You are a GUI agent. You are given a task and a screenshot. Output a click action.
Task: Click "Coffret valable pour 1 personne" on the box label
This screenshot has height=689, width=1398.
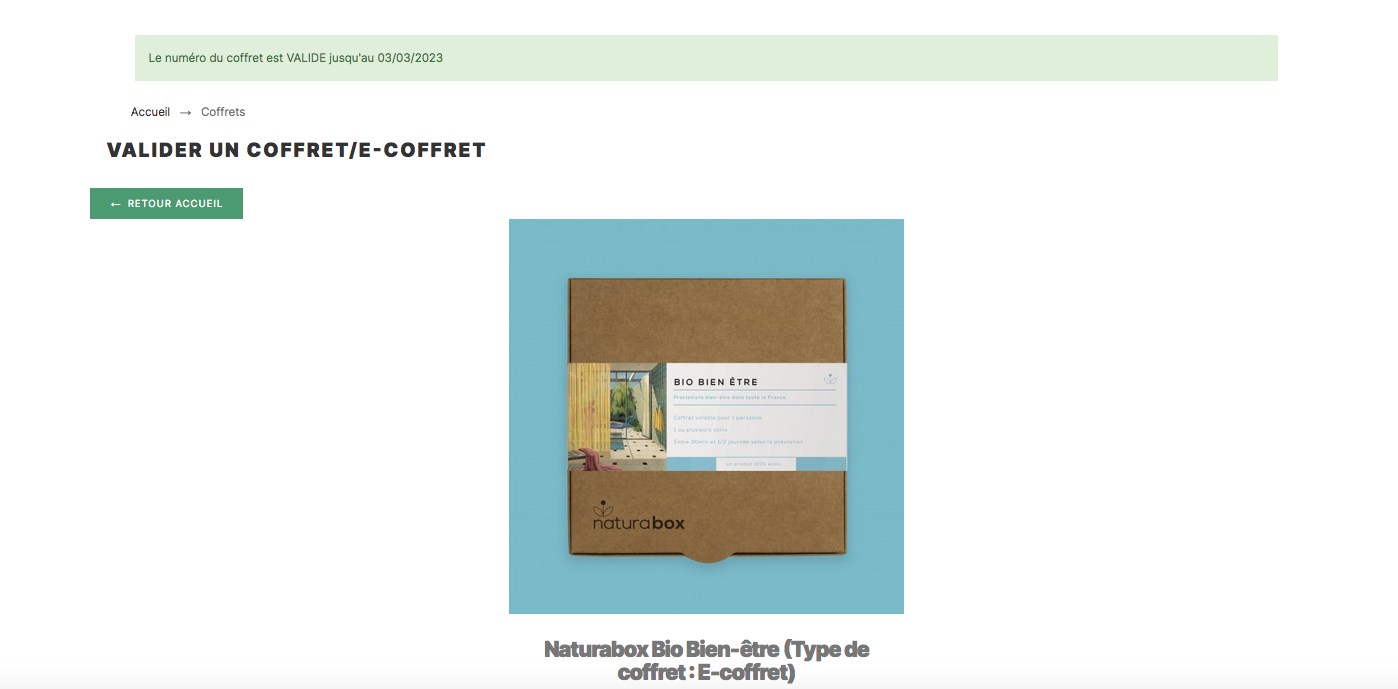click(717, 417)
